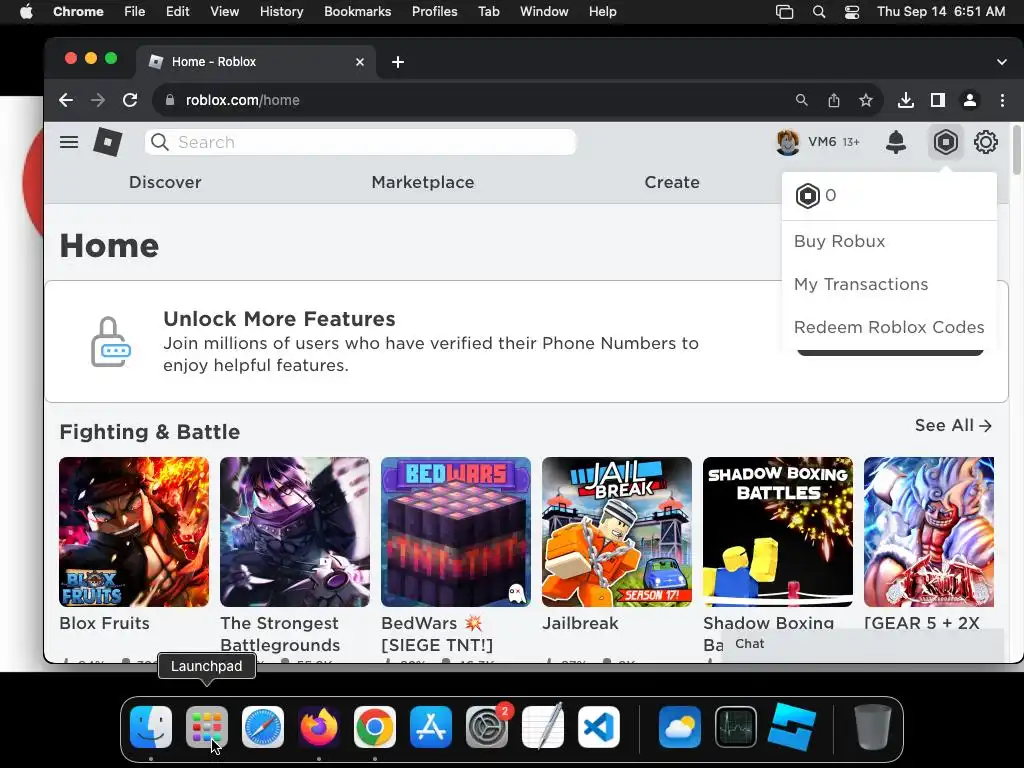Toggle Chrome side panel icon
This screenshot has height=768, width=1024.
point(938,100)
